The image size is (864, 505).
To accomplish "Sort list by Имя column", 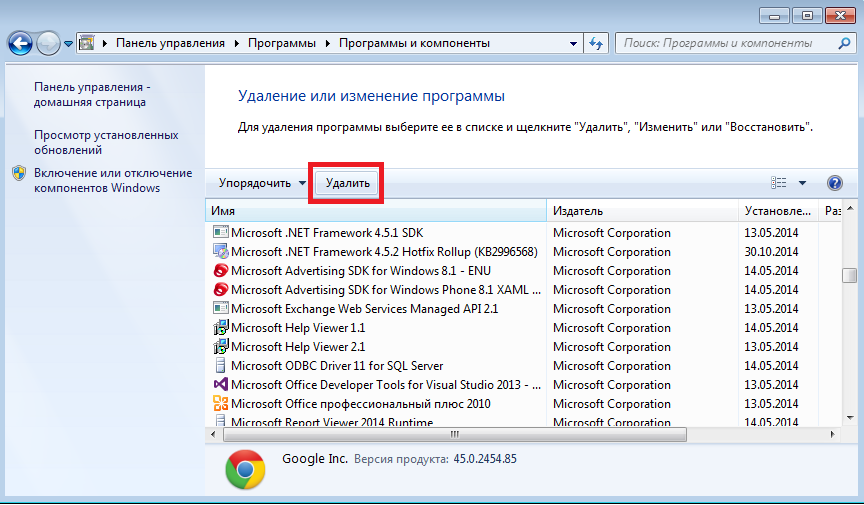I will (376, 211).
